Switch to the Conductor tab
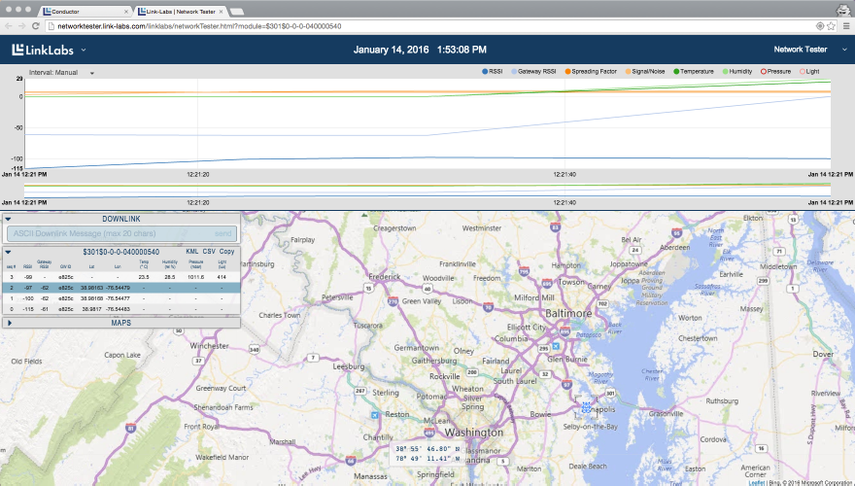The height and width of the screenshot is (486, 855). (80, 11)
